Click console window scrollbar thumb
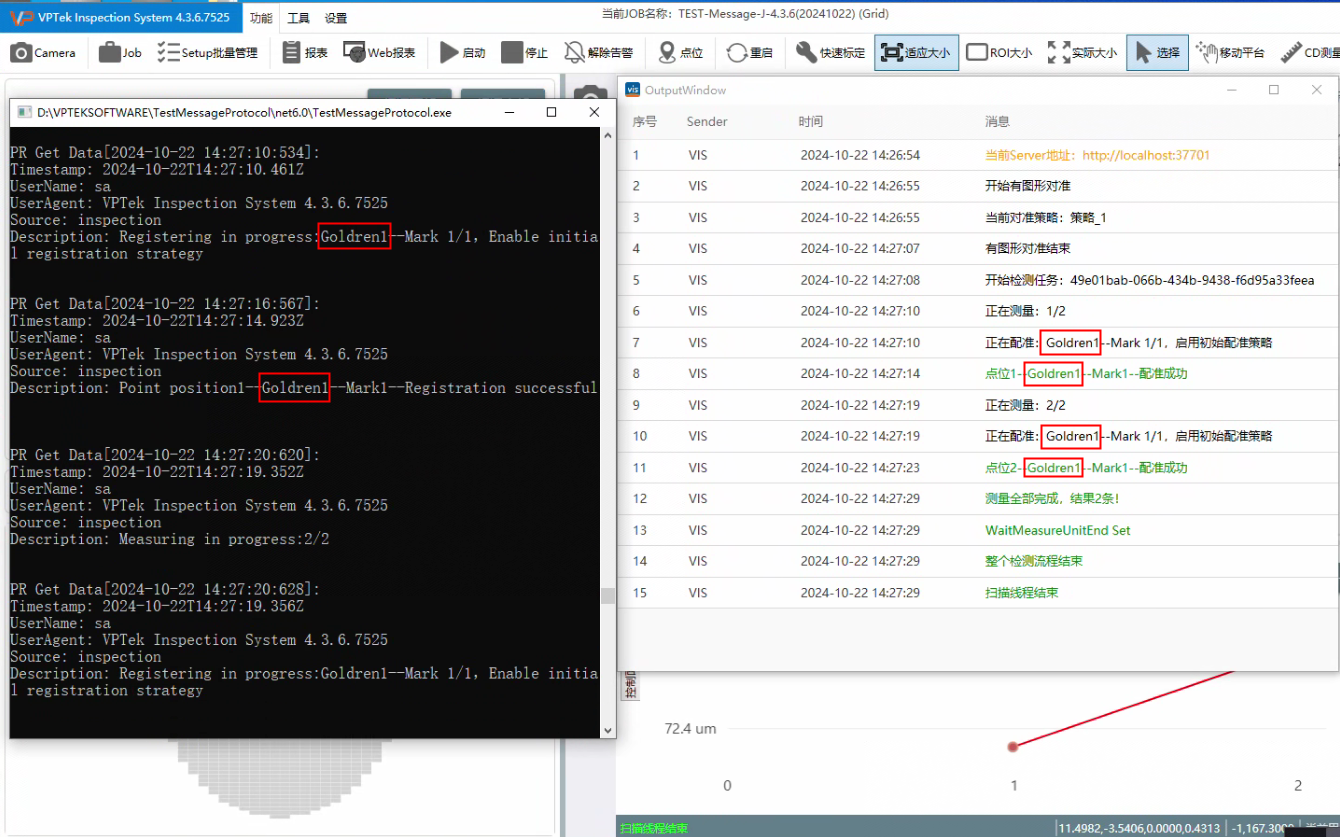 pyautogui.click(x=607, y=596)
